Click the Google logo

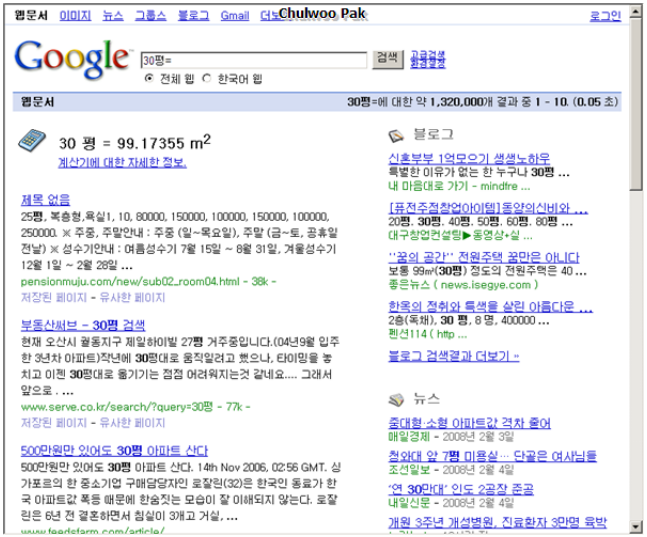[72, 59]
